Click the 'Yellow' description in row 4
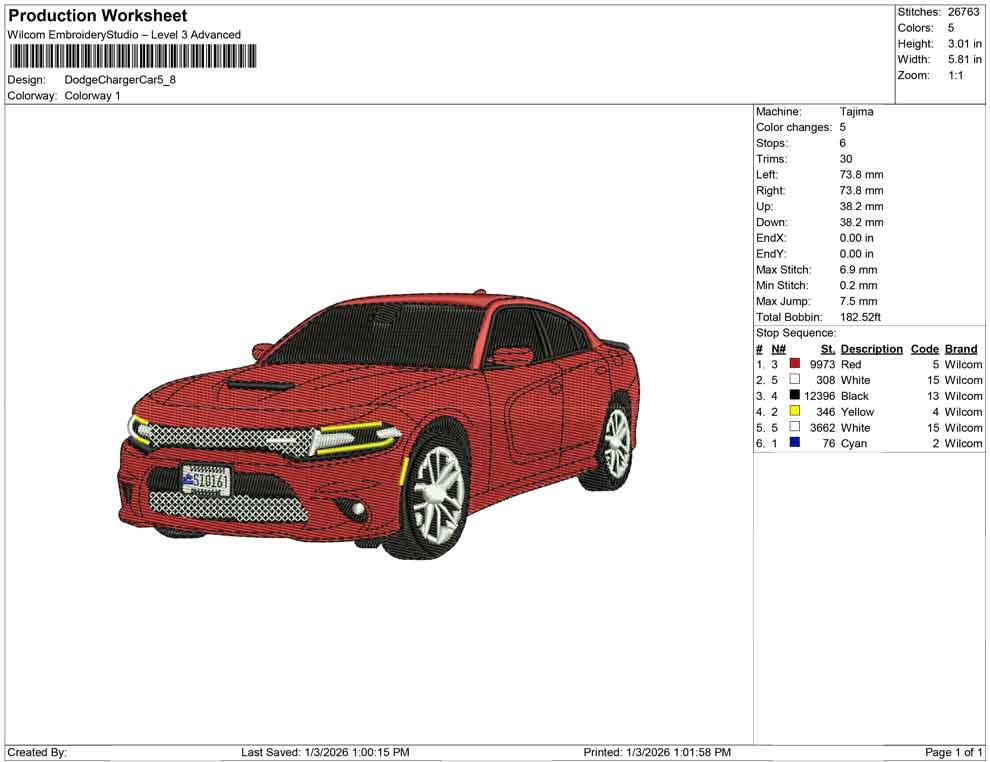Image resolution: width=990 pixels, height=762 pixels. point(857,412)
